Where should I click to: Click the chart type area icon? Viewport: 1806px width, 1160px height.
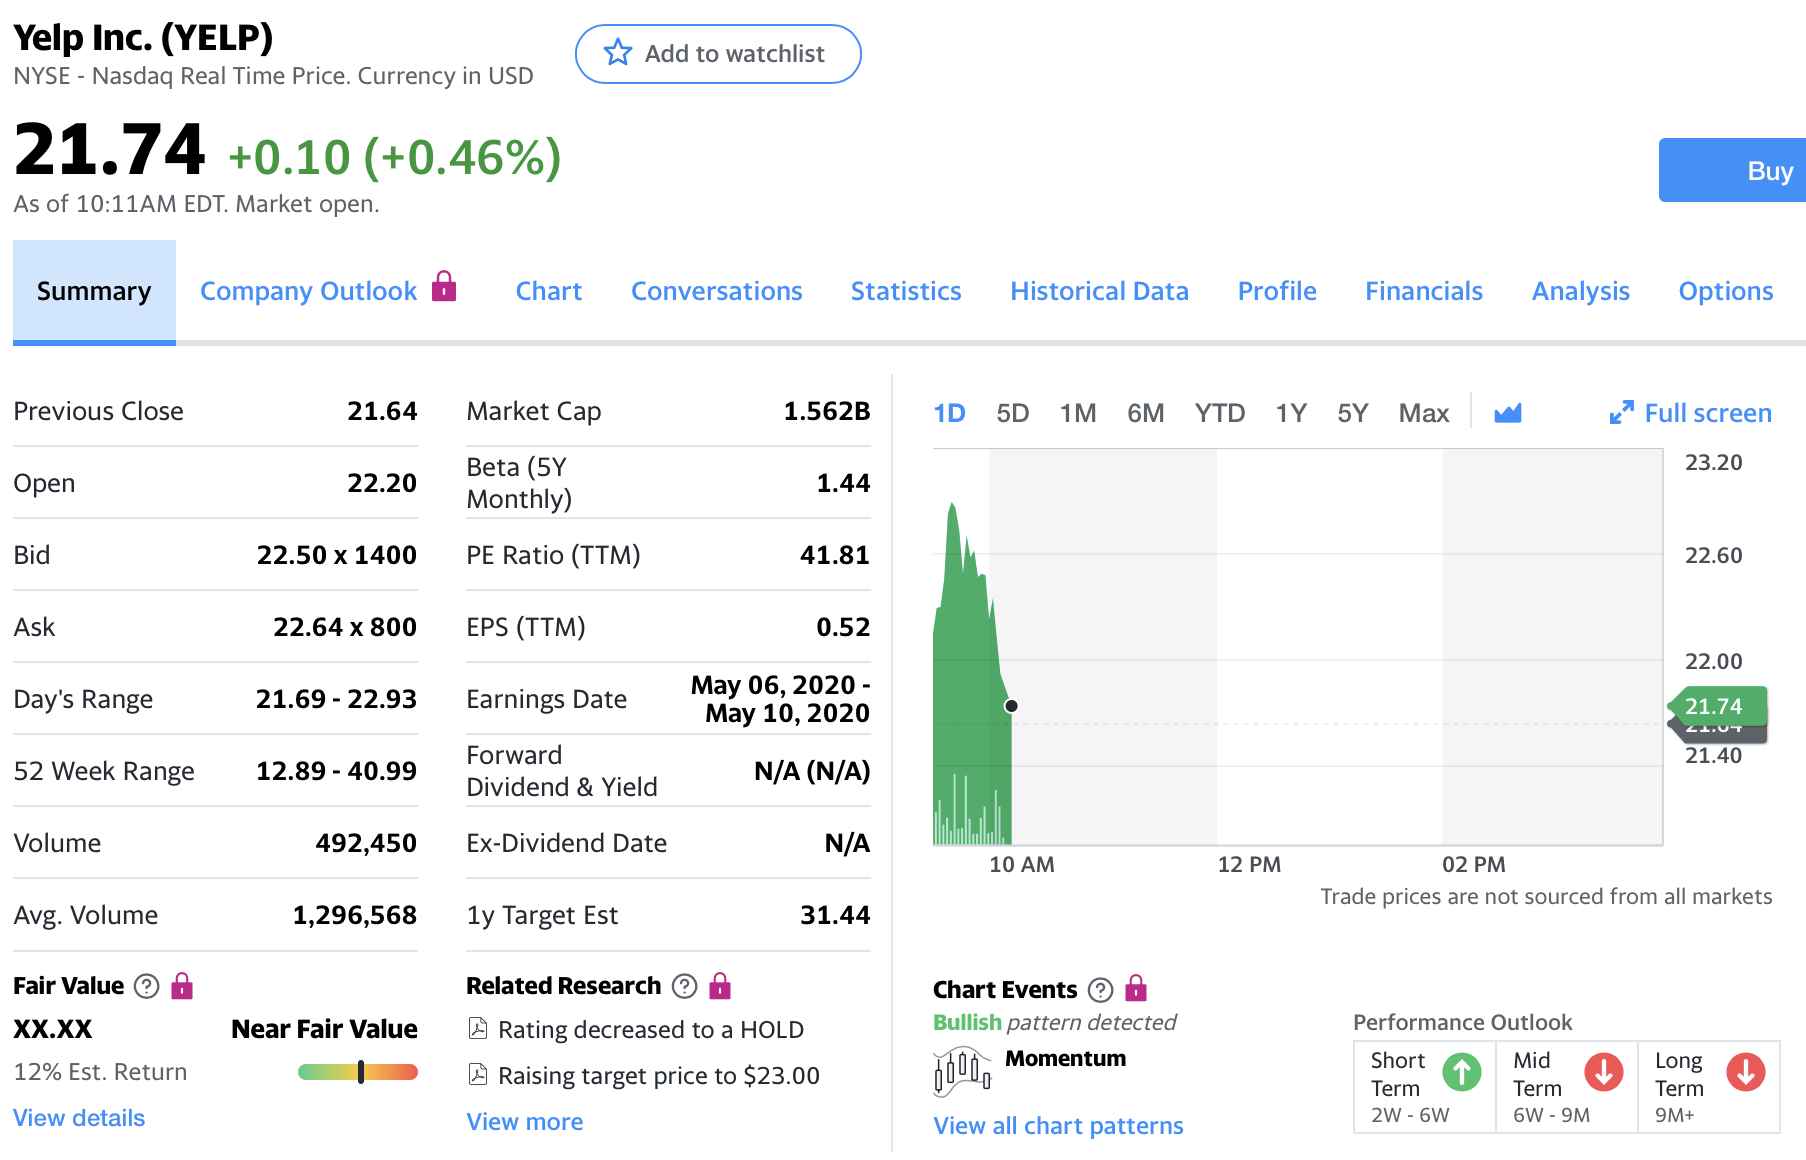click(x=1507, y=413)
